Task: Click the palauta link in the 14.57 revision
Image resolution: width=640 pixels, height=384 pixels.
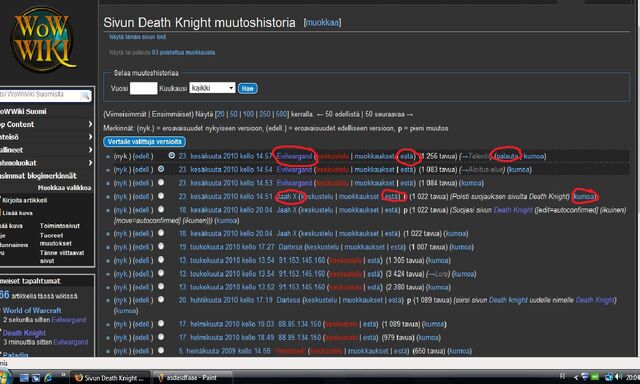Action: click(506, 156)
